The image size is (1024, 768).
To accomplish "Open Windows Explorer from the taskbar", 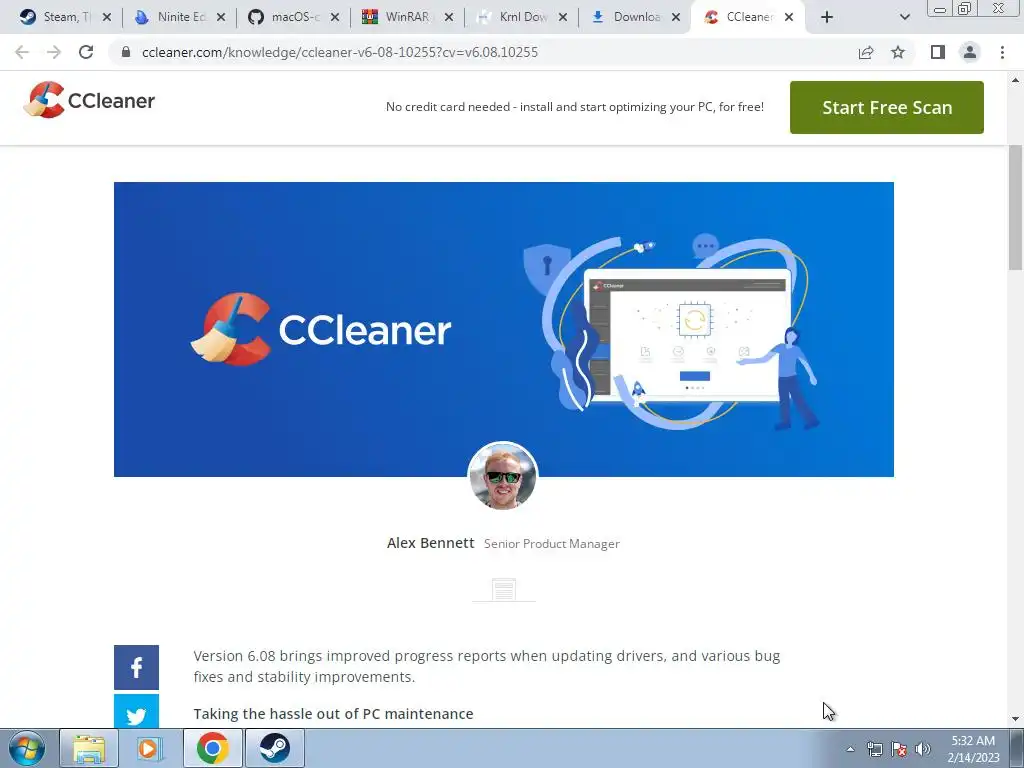I will pos(89,748).
